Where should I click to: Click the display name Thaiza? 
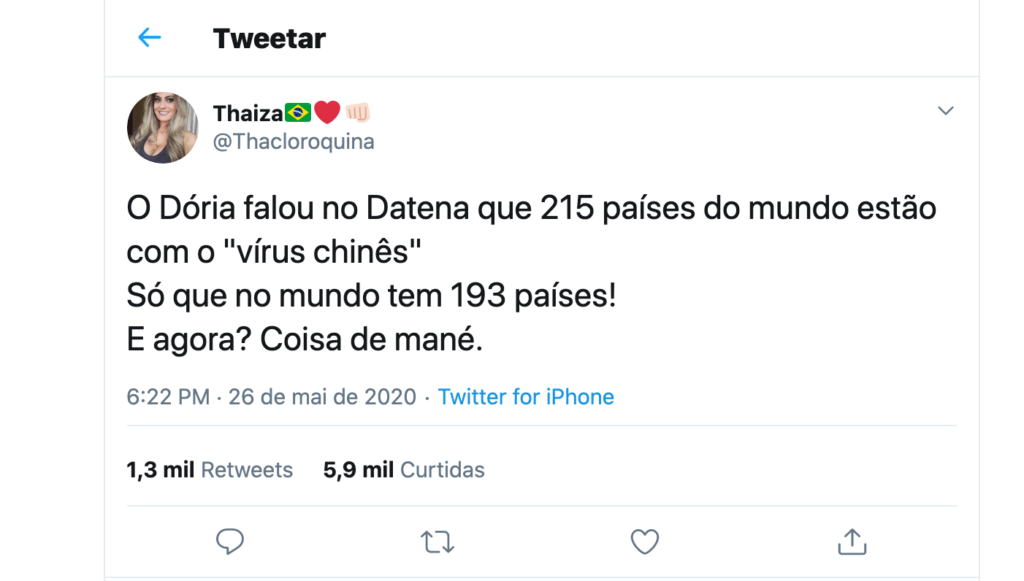pos(248,113)
